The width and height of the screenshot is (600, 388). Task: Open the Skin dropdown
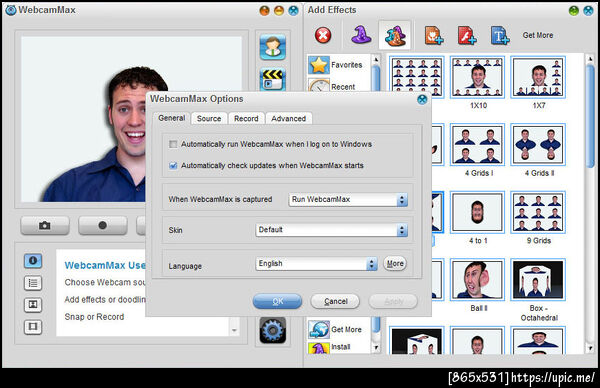[331, 230]
